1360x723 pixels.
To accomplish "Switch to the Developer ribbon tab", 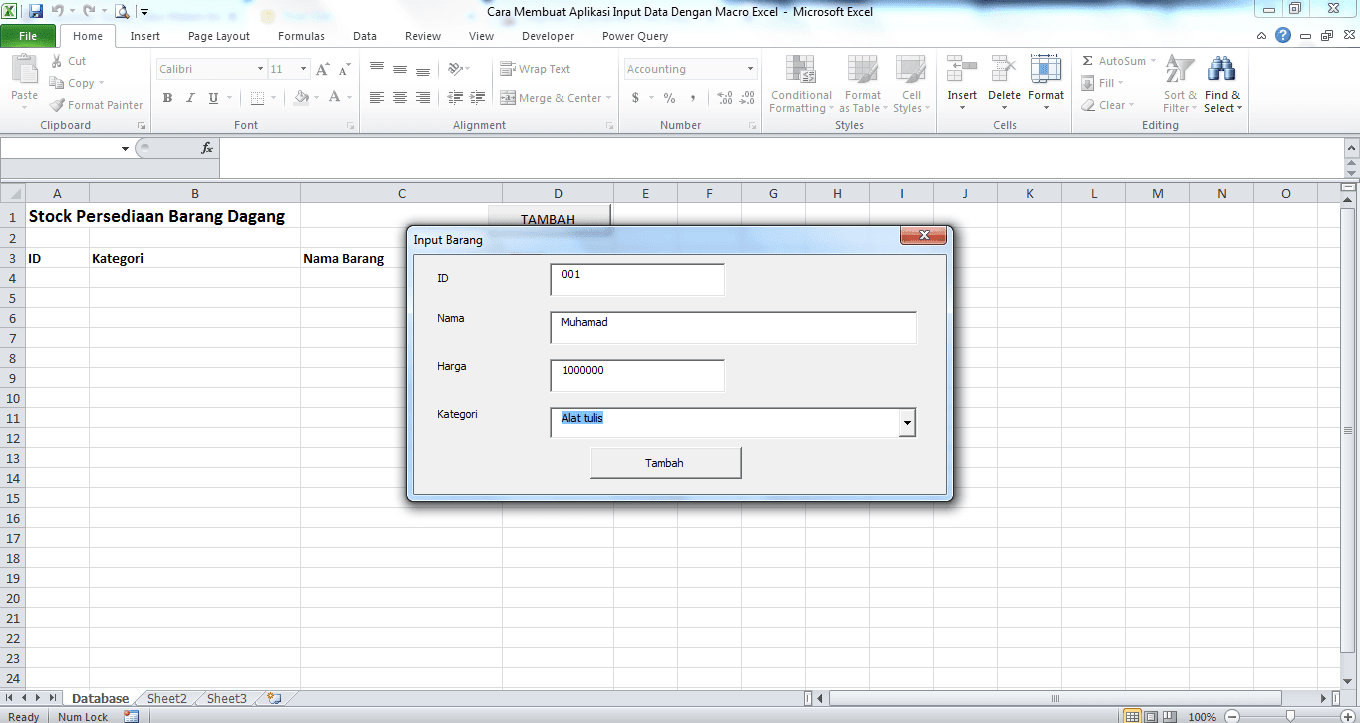I will tap(547, 35).
